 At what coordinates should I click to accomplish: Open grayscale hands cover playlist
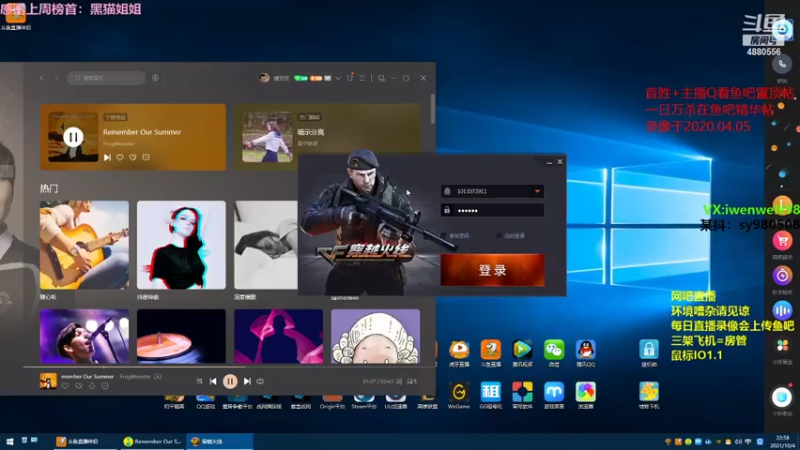pyautogui.click(x=266, y=245)
